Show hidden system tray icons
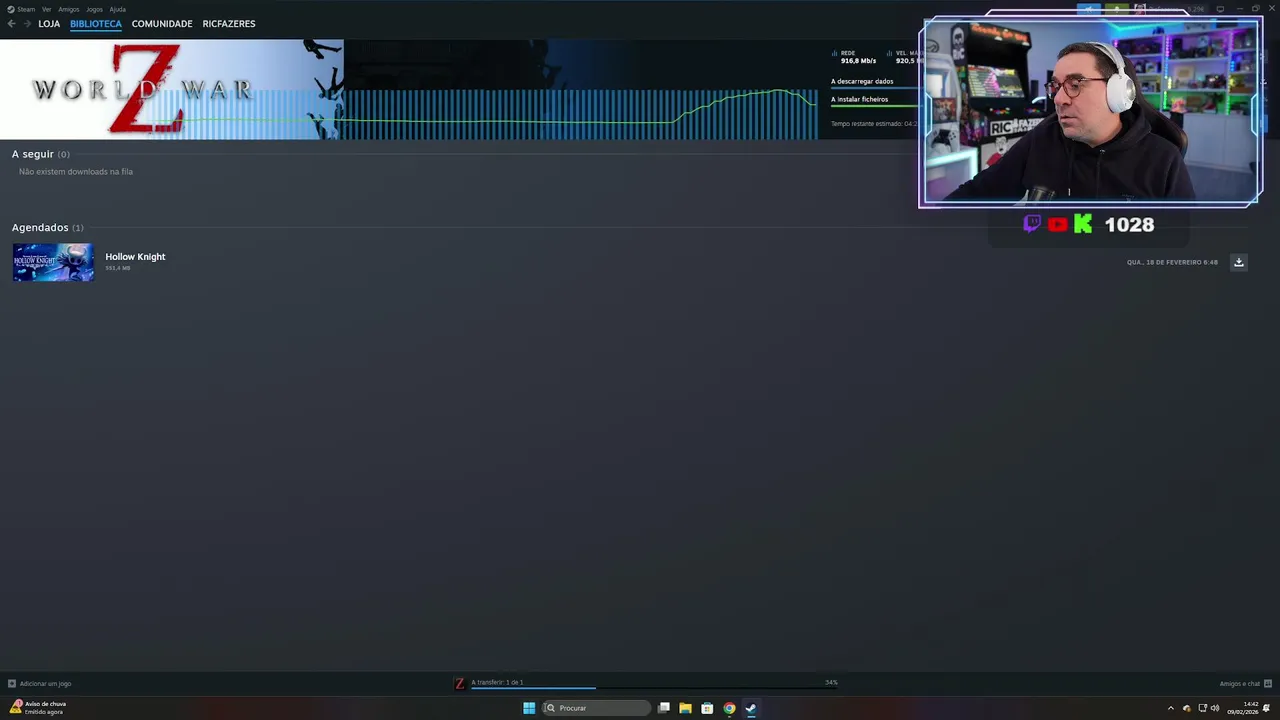 (1171, 708)
